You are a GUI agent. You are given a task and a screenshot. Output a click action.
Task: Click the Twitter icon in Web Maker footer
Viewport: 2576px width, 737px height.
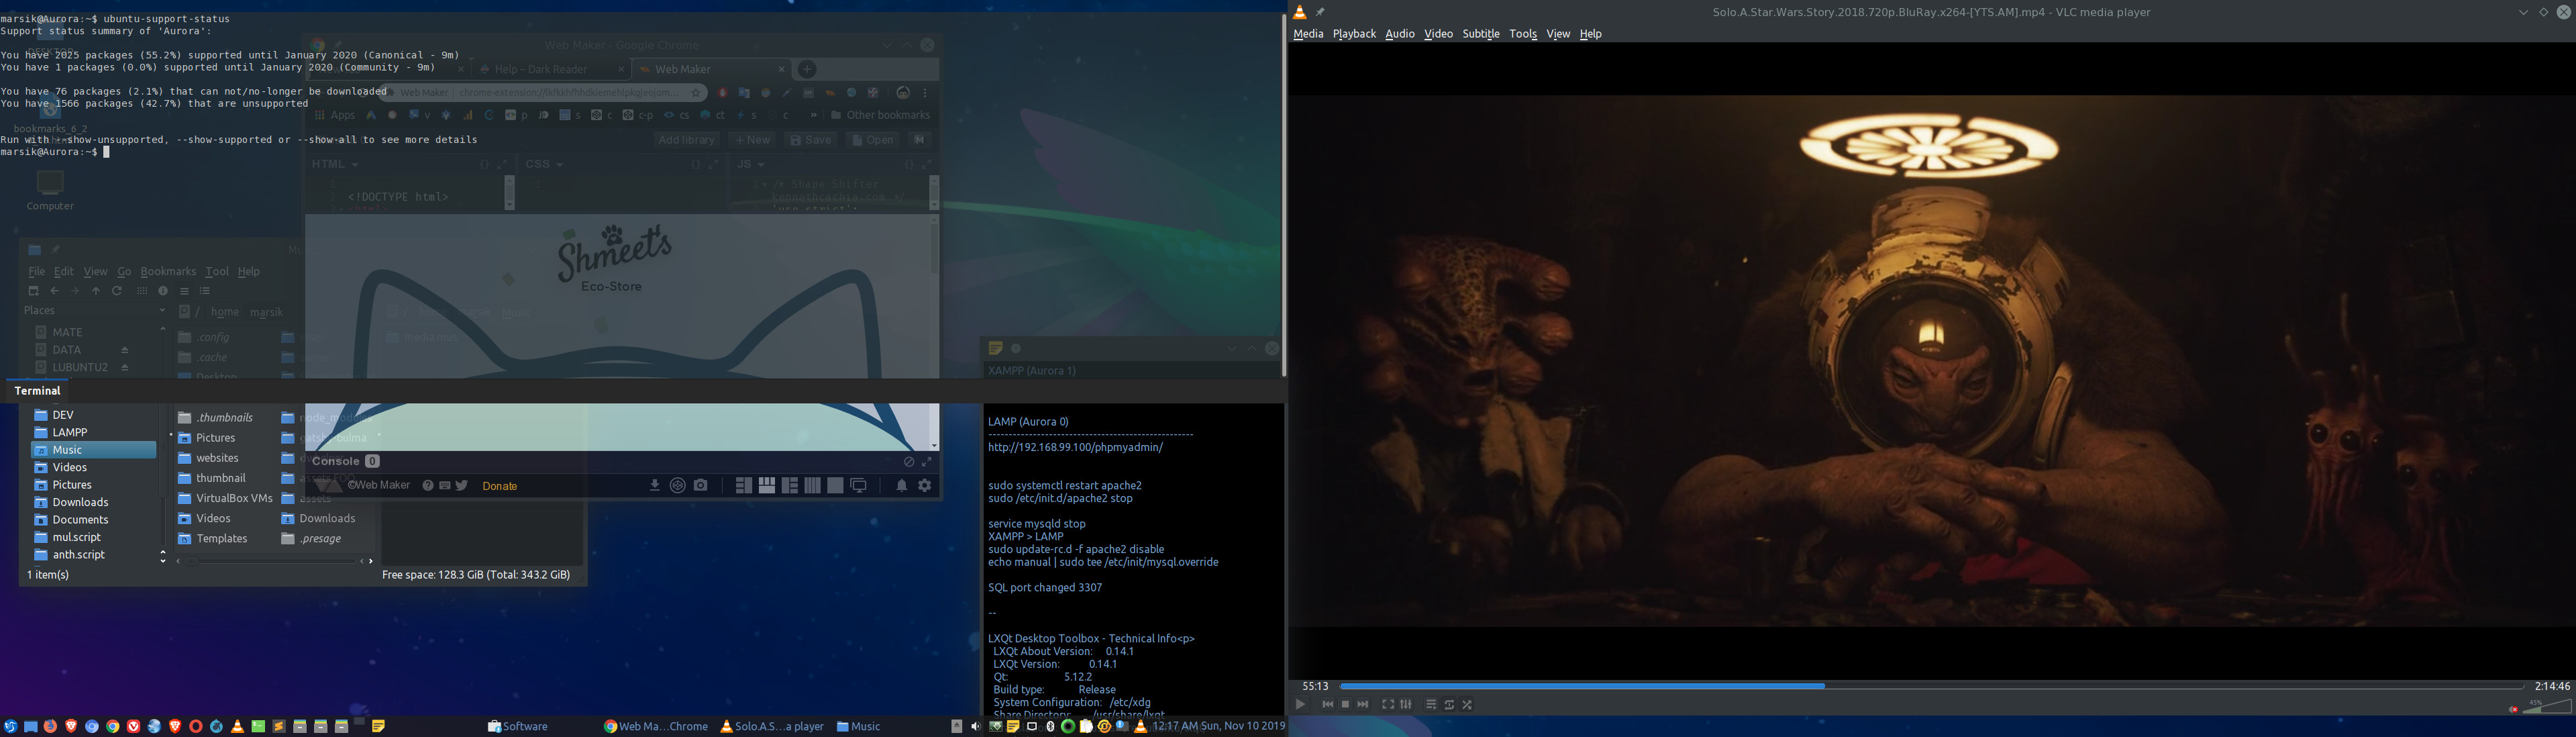(462, 485)
